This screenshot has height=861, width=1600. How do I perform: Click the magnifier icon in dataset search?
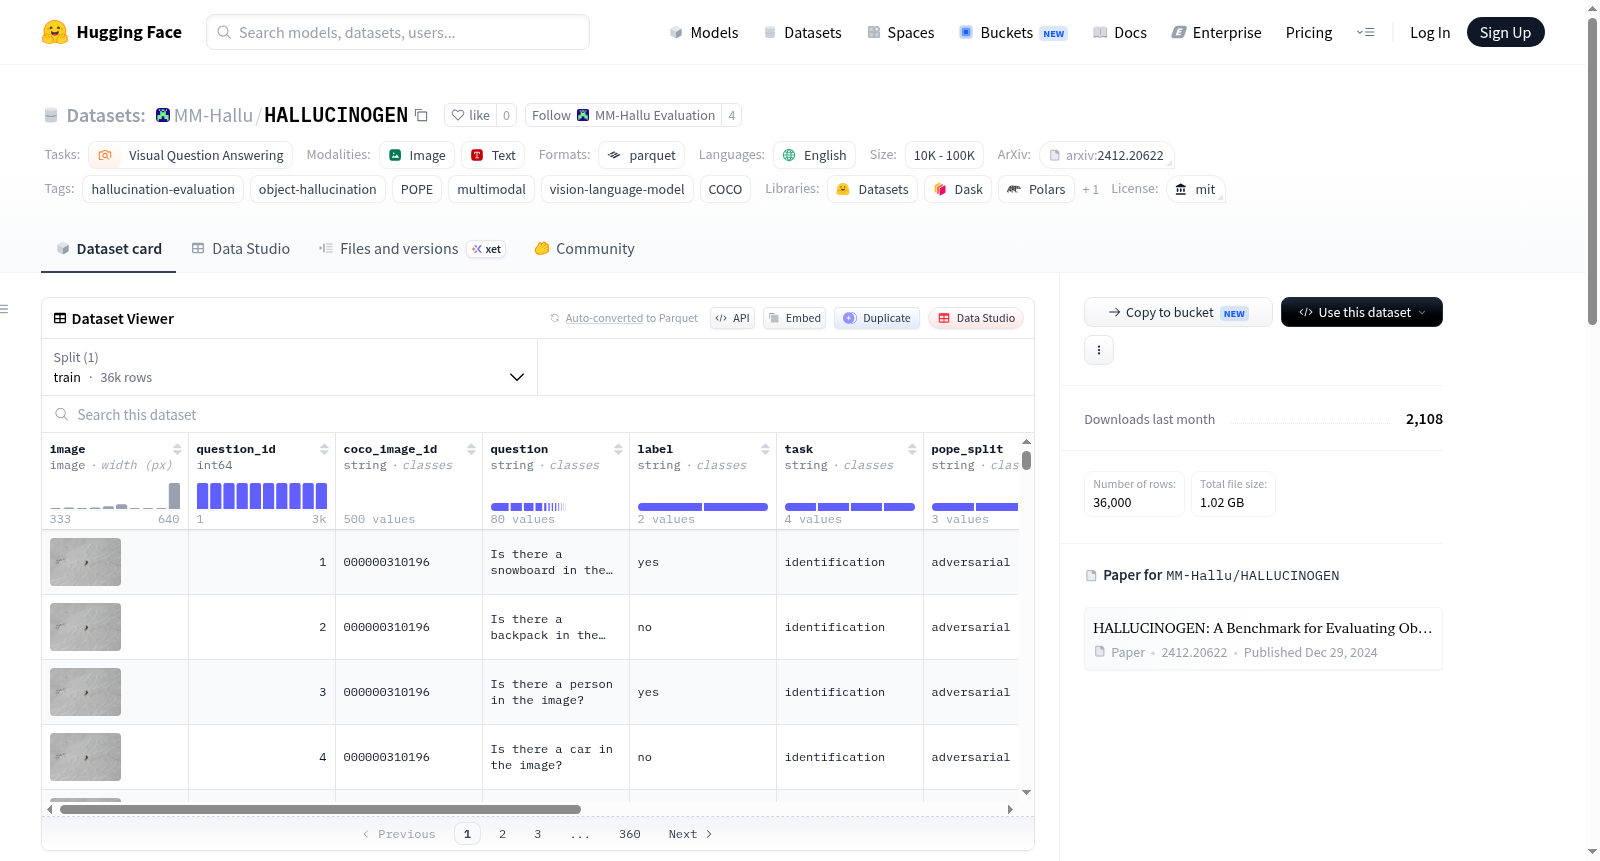(x=62, y=415)
